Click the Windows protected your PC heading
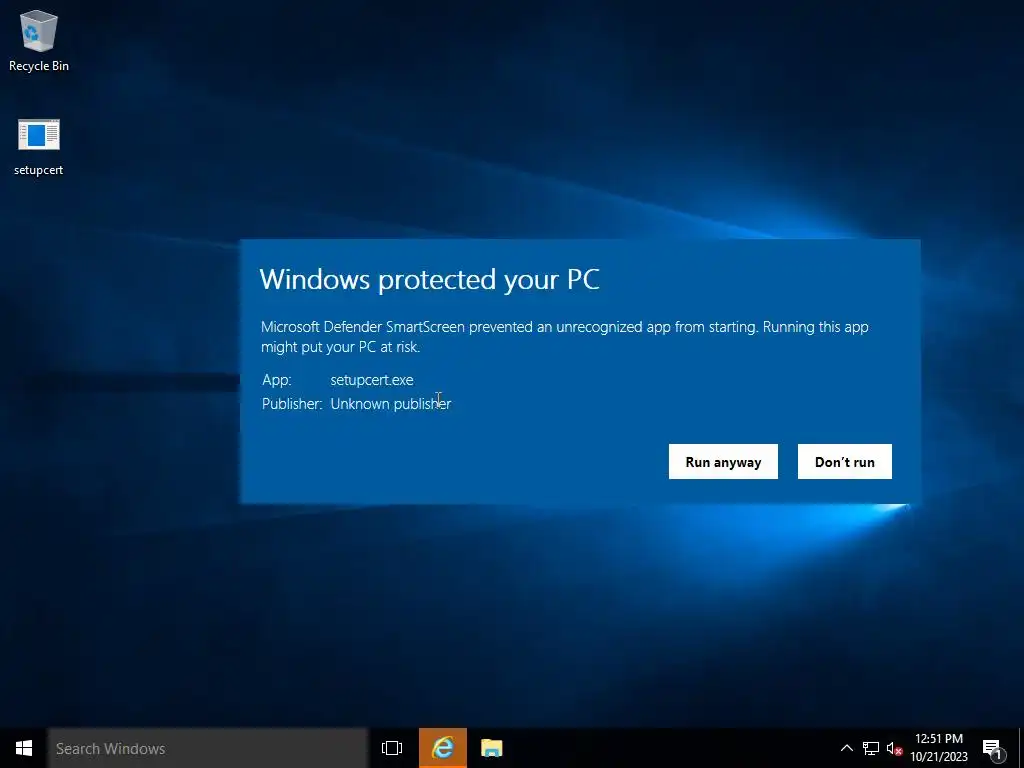Image resolution: width=1024 pixels, height=768 pixels. tap(430, 280)
